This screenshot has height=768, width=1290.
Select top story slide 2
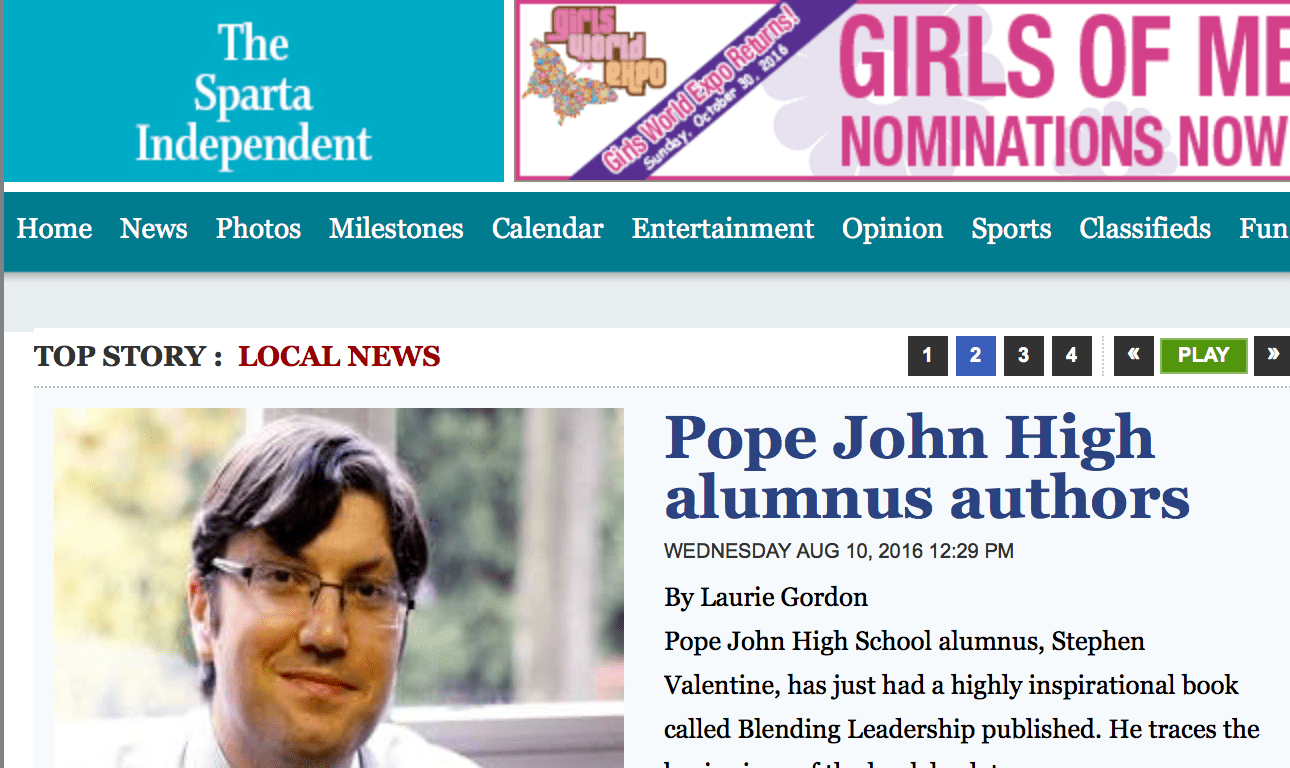pyautogui.click(x=975, y=356)
